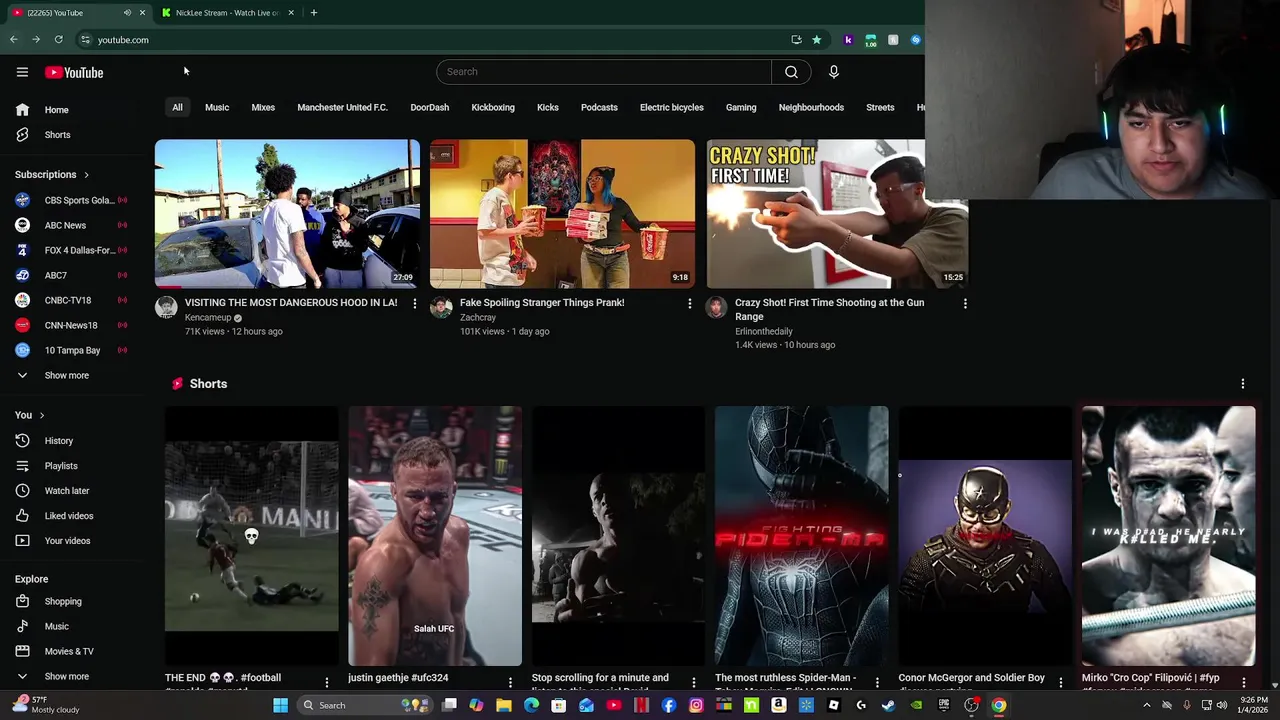Open the Kencameup channel name link

[x=208, y=318]
